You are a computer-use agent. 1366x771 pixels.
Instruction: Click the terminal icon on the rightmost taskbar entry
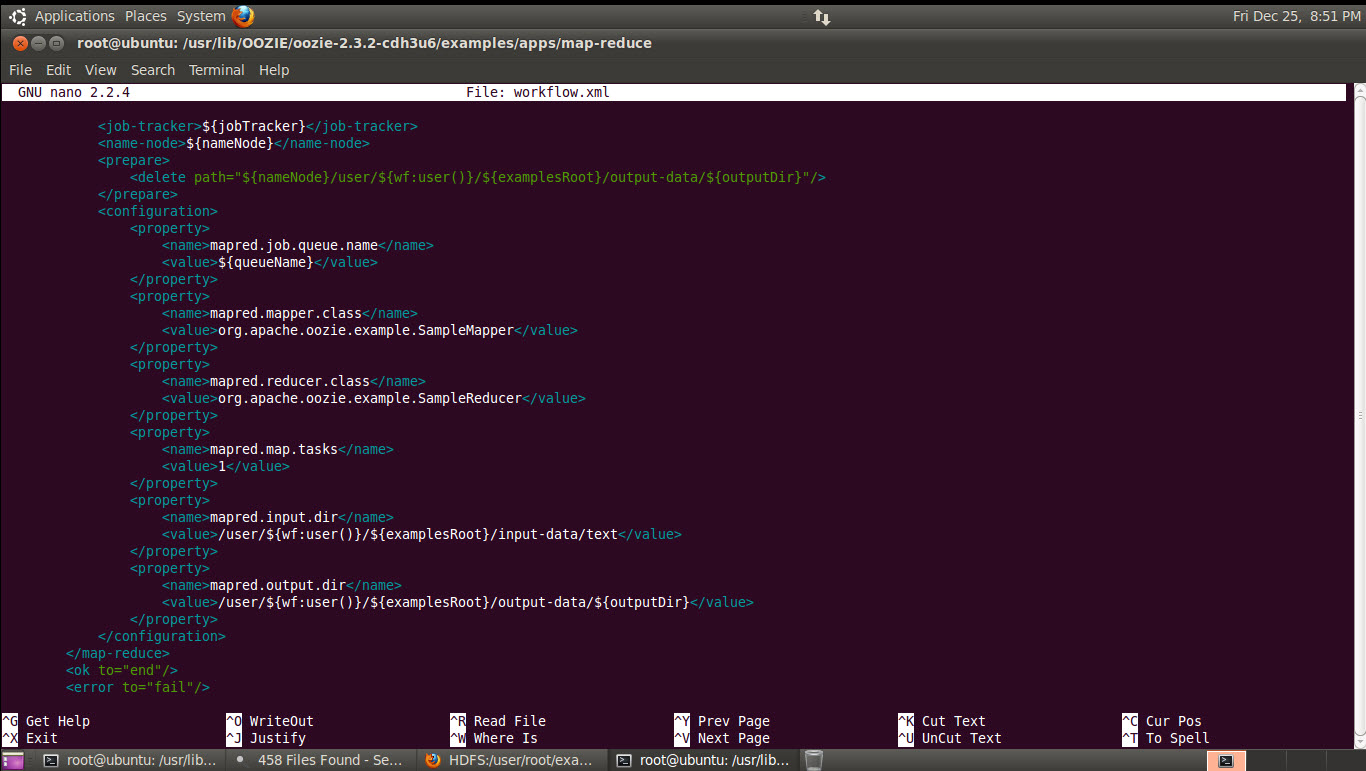tap(623, 760)
